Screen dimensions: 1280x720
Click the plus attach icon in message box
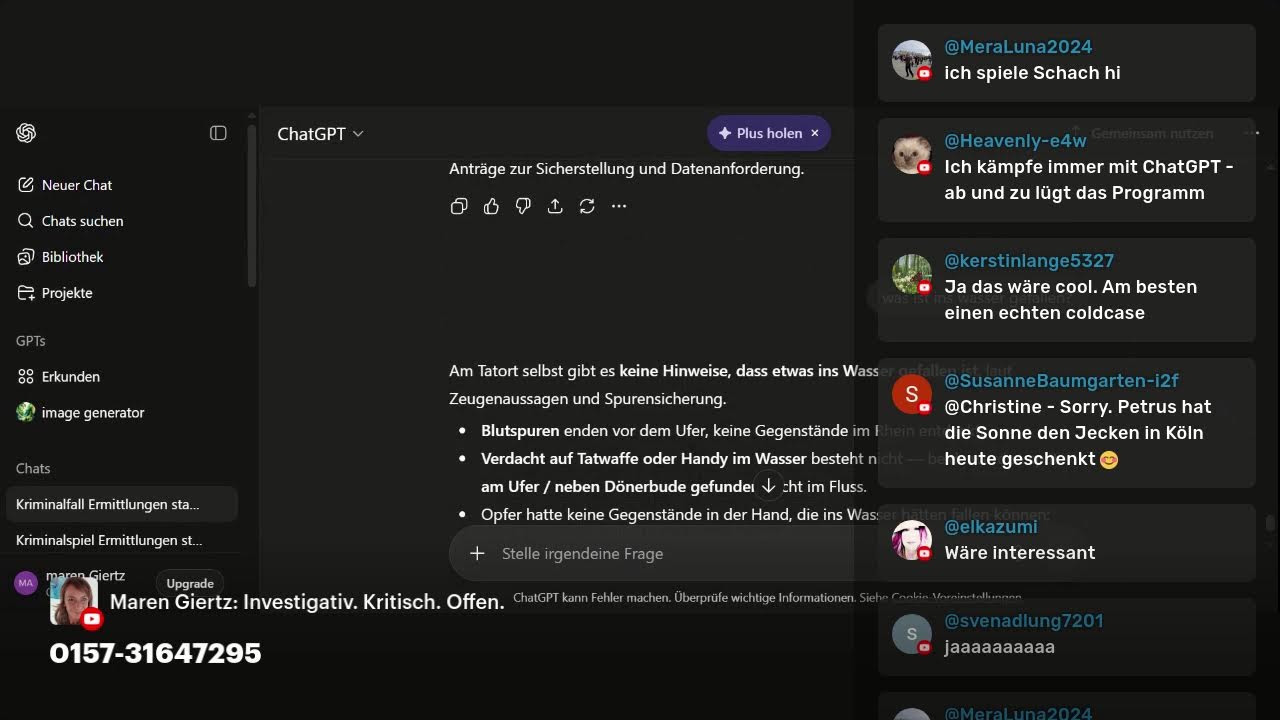pyautogui.click(x=477, y=553)
